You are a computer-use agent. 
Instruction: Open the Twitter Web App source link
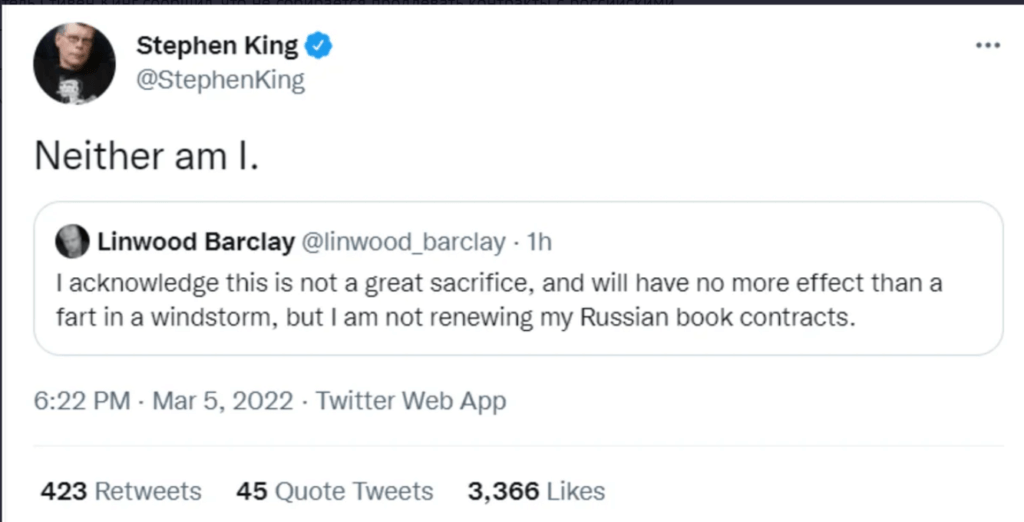click(411, 402)
